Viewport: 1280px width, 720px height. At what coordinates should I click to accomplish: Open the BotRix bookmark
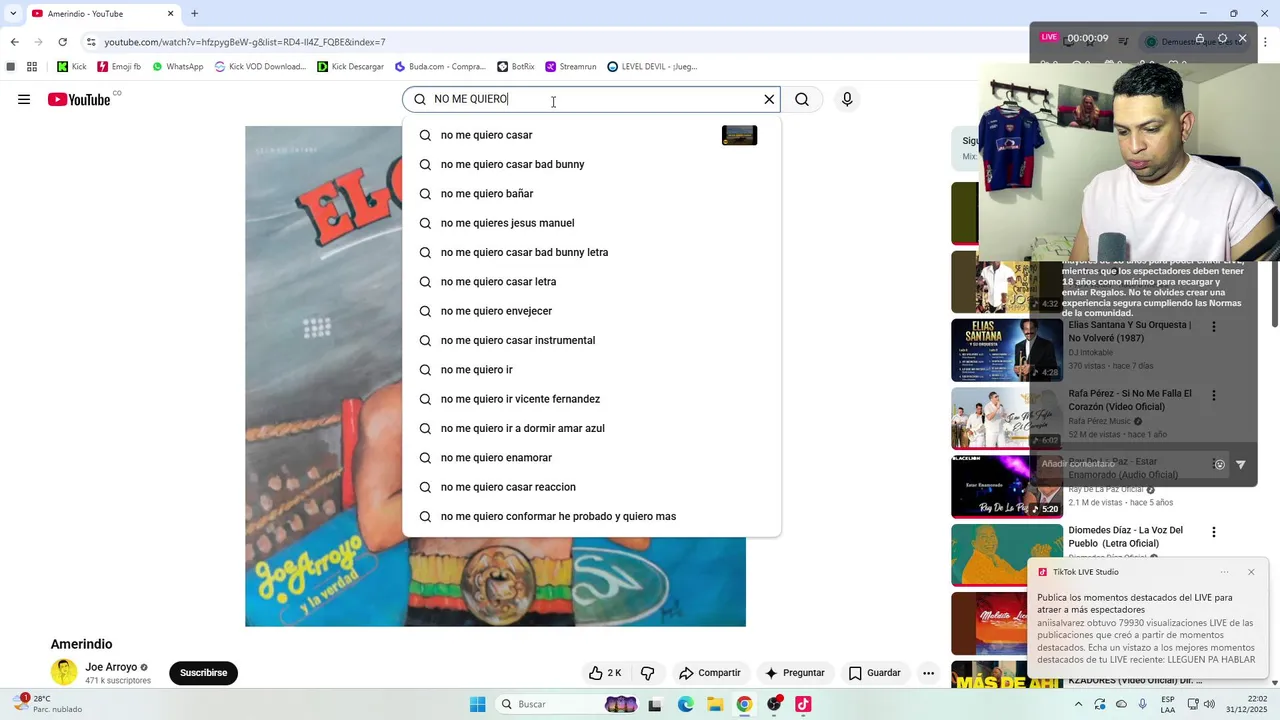tap(516, 66)
